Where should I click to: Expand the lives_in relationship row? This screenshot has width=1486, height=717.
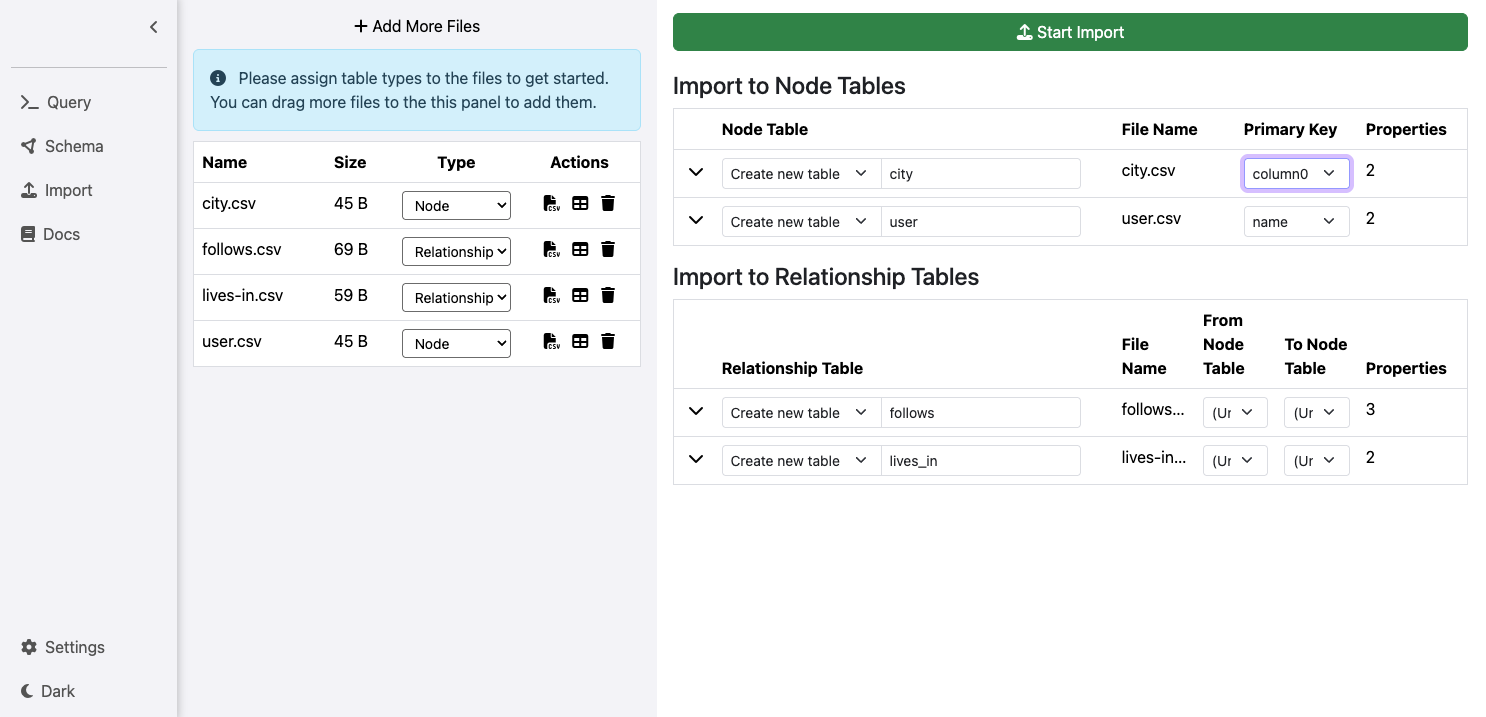click(696, 460)
